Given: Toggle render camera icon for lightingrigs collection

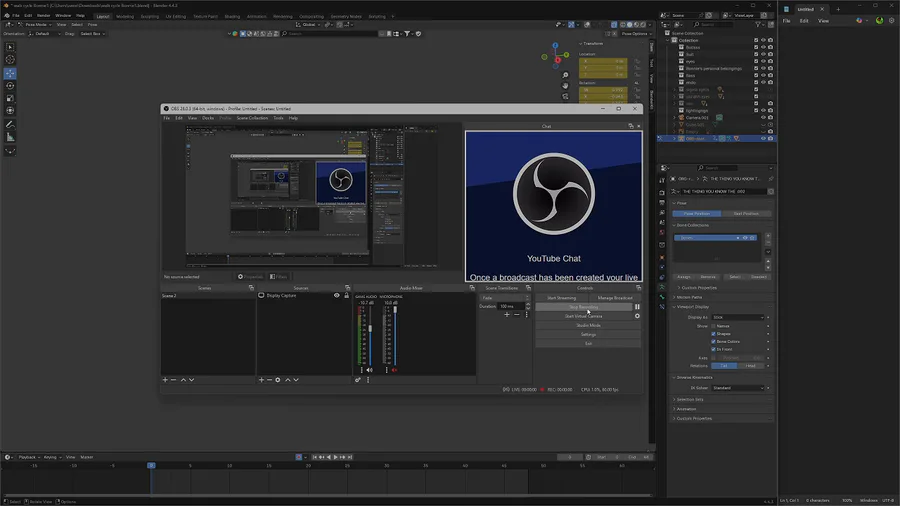Looking at the screenshot, I should point(770,110).
